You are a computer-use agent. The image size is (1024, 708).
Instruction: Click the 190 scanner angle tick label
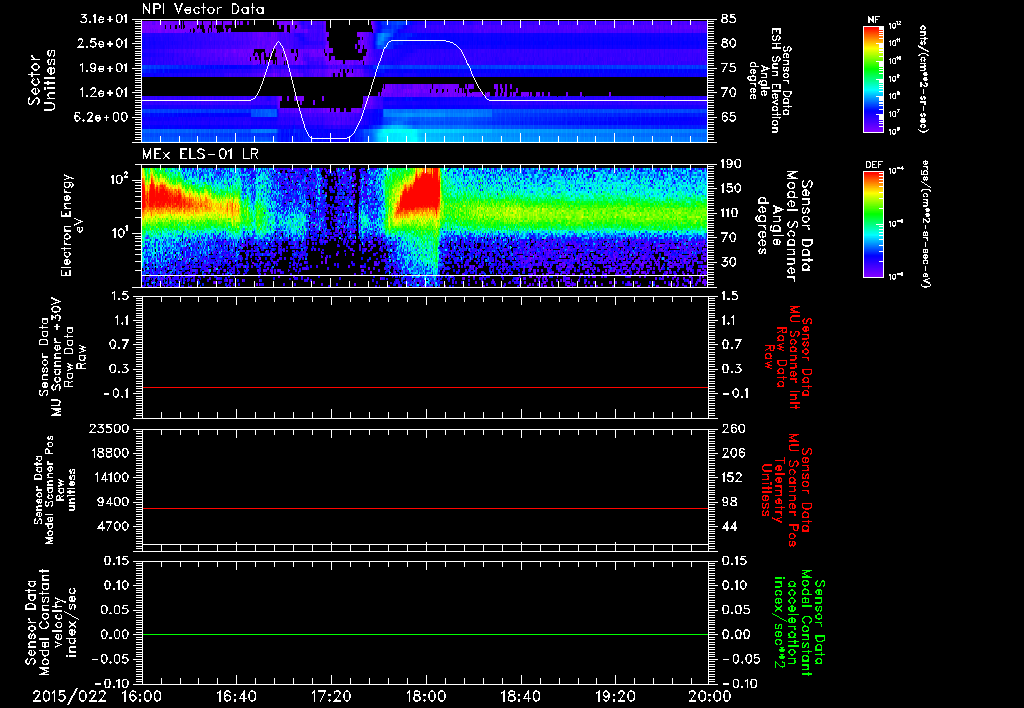pos(731,164)
